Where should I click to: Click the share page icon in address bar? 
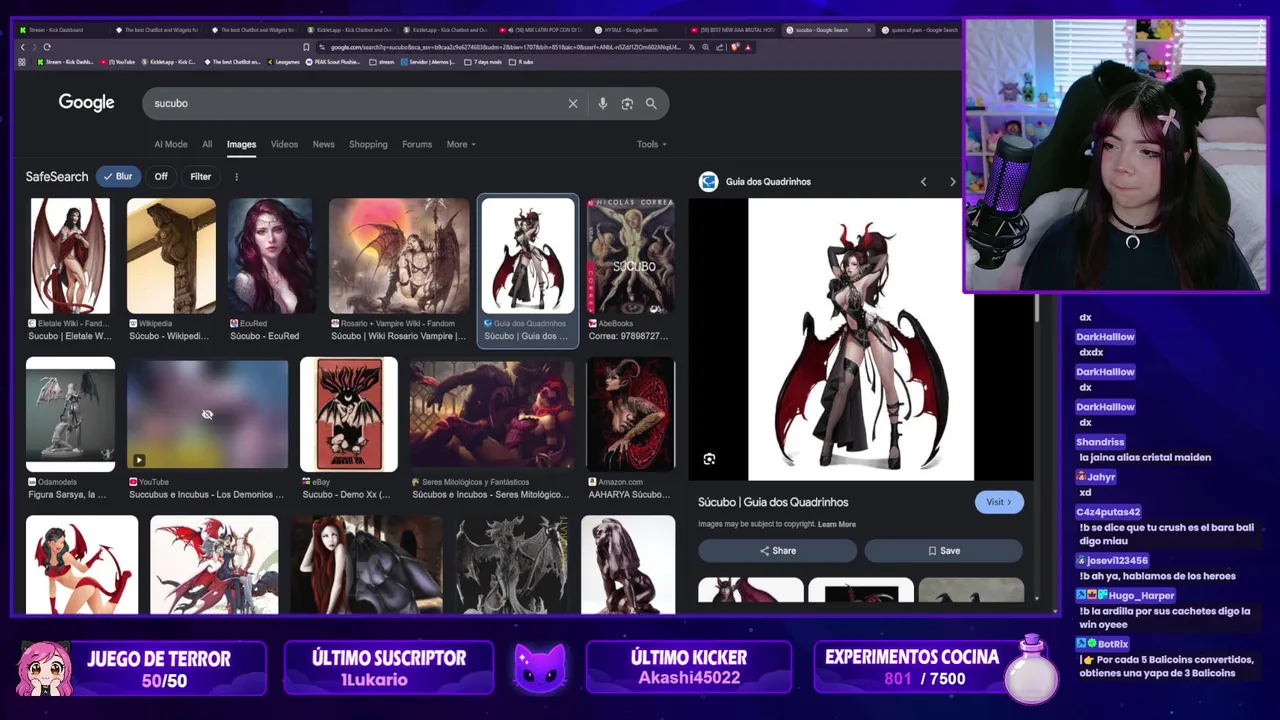tap(720, 47)
